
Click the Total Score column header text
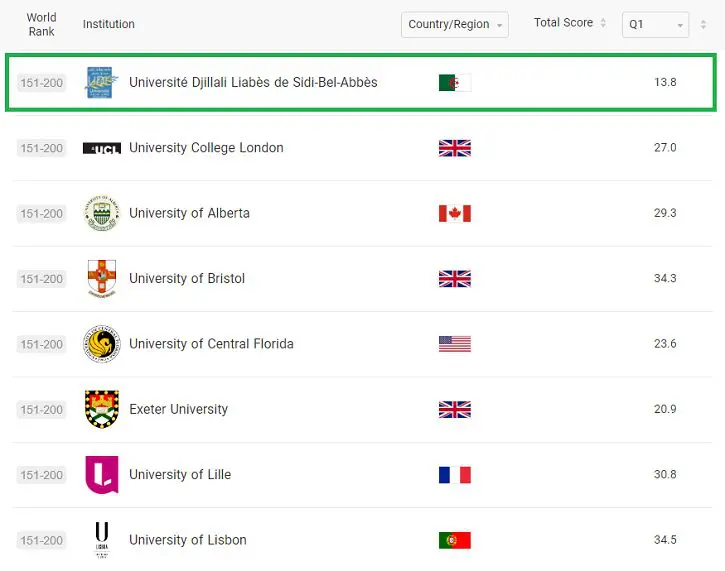[x=564, y=23]
